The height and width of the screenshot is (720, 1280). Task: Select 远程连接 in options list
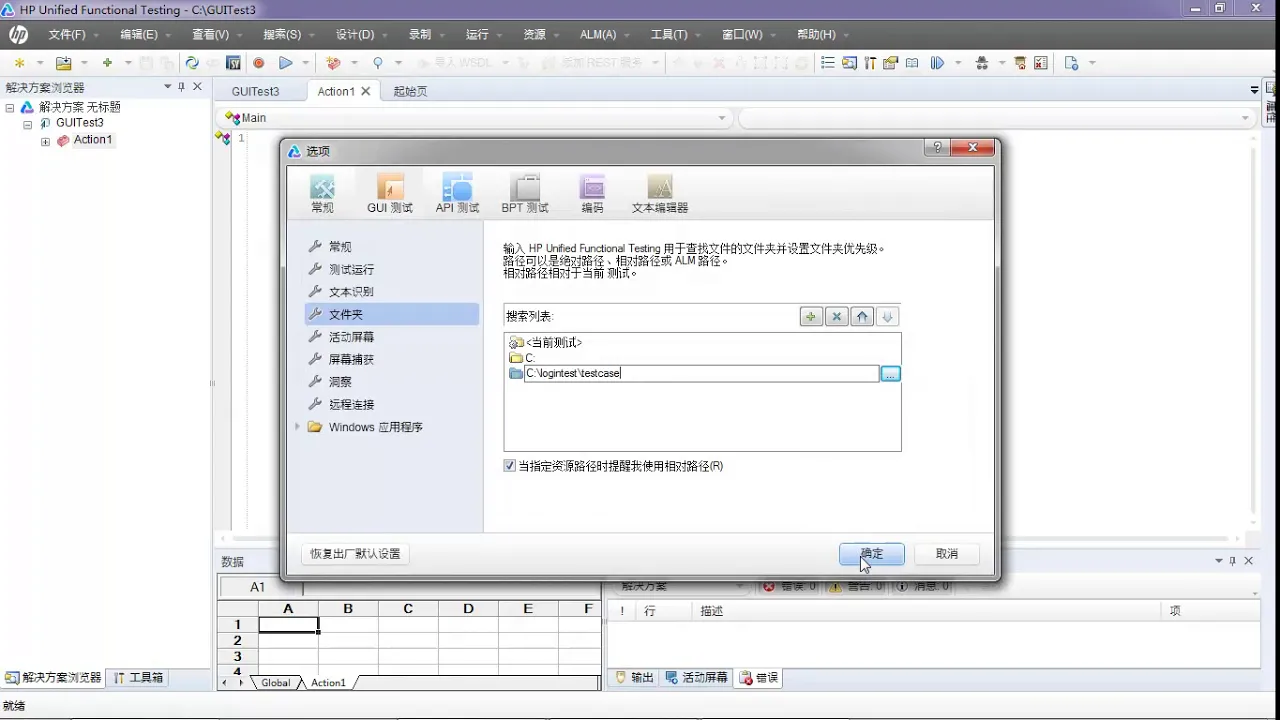[351, 404]
